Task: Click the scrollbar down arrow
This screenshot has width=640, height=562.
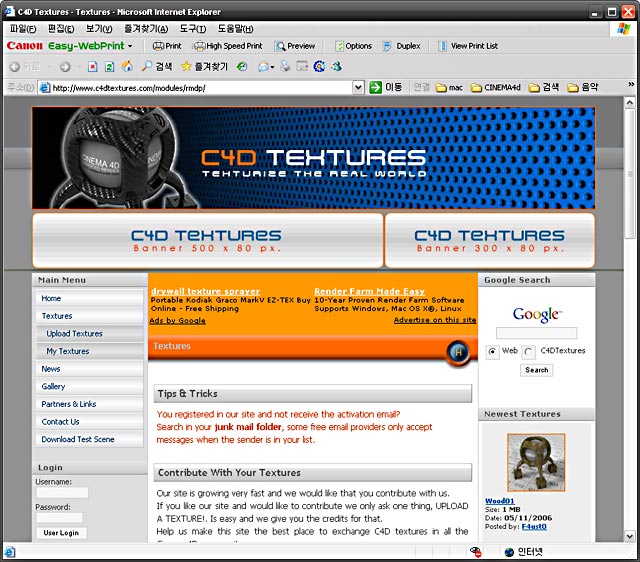Action: (x=629, y=536)
